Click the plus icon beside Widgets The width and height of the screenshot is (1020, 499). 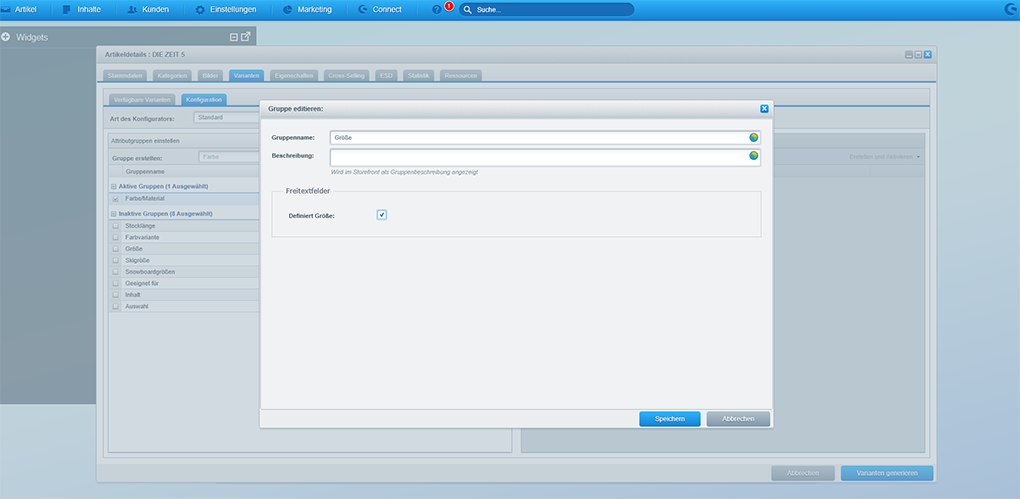6,37
